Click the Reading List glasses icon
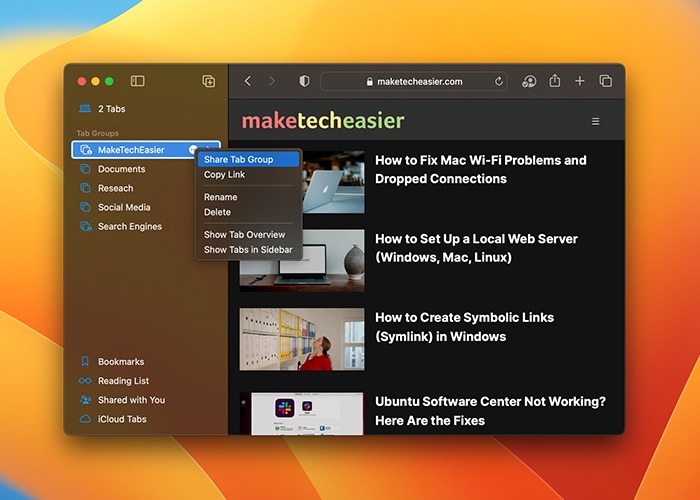 pos(85,381)
